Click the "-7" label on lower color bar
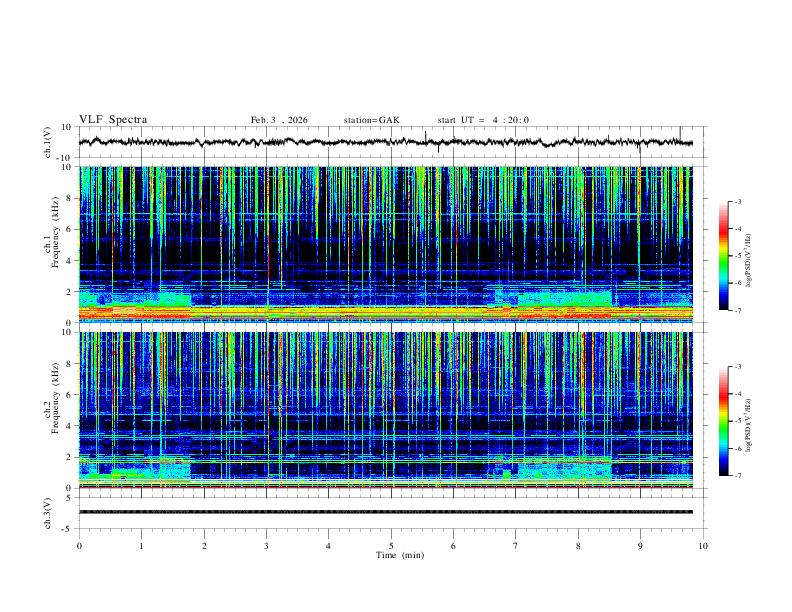 [x=738, y=476]
